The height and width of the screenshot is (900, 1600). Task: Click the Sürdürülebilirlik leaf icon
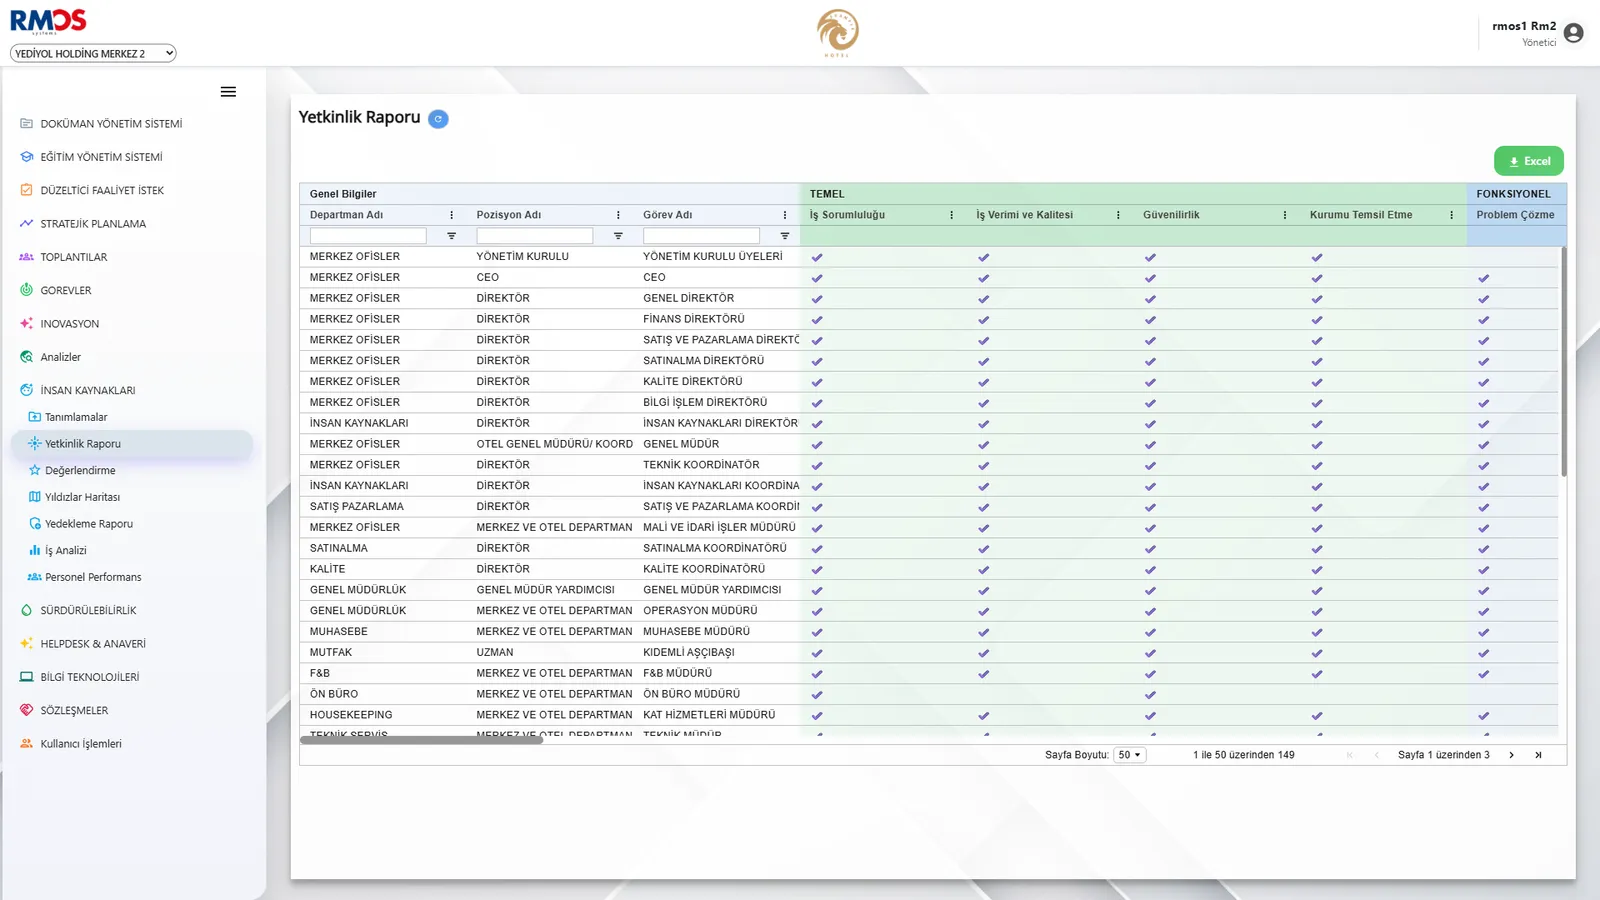[x=27, y=610]
